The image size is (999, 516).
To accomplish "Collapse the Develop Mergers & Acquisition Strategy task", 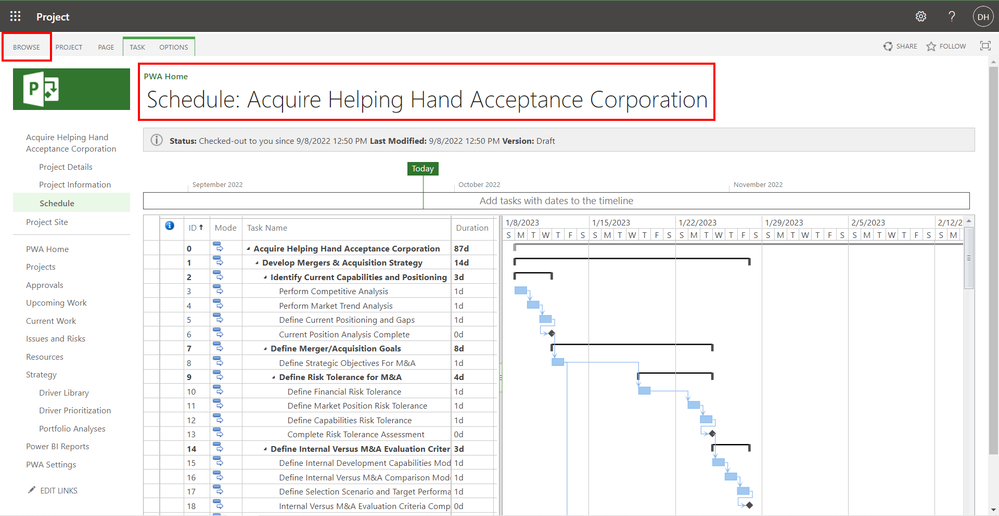I will (x=257, y=263).
